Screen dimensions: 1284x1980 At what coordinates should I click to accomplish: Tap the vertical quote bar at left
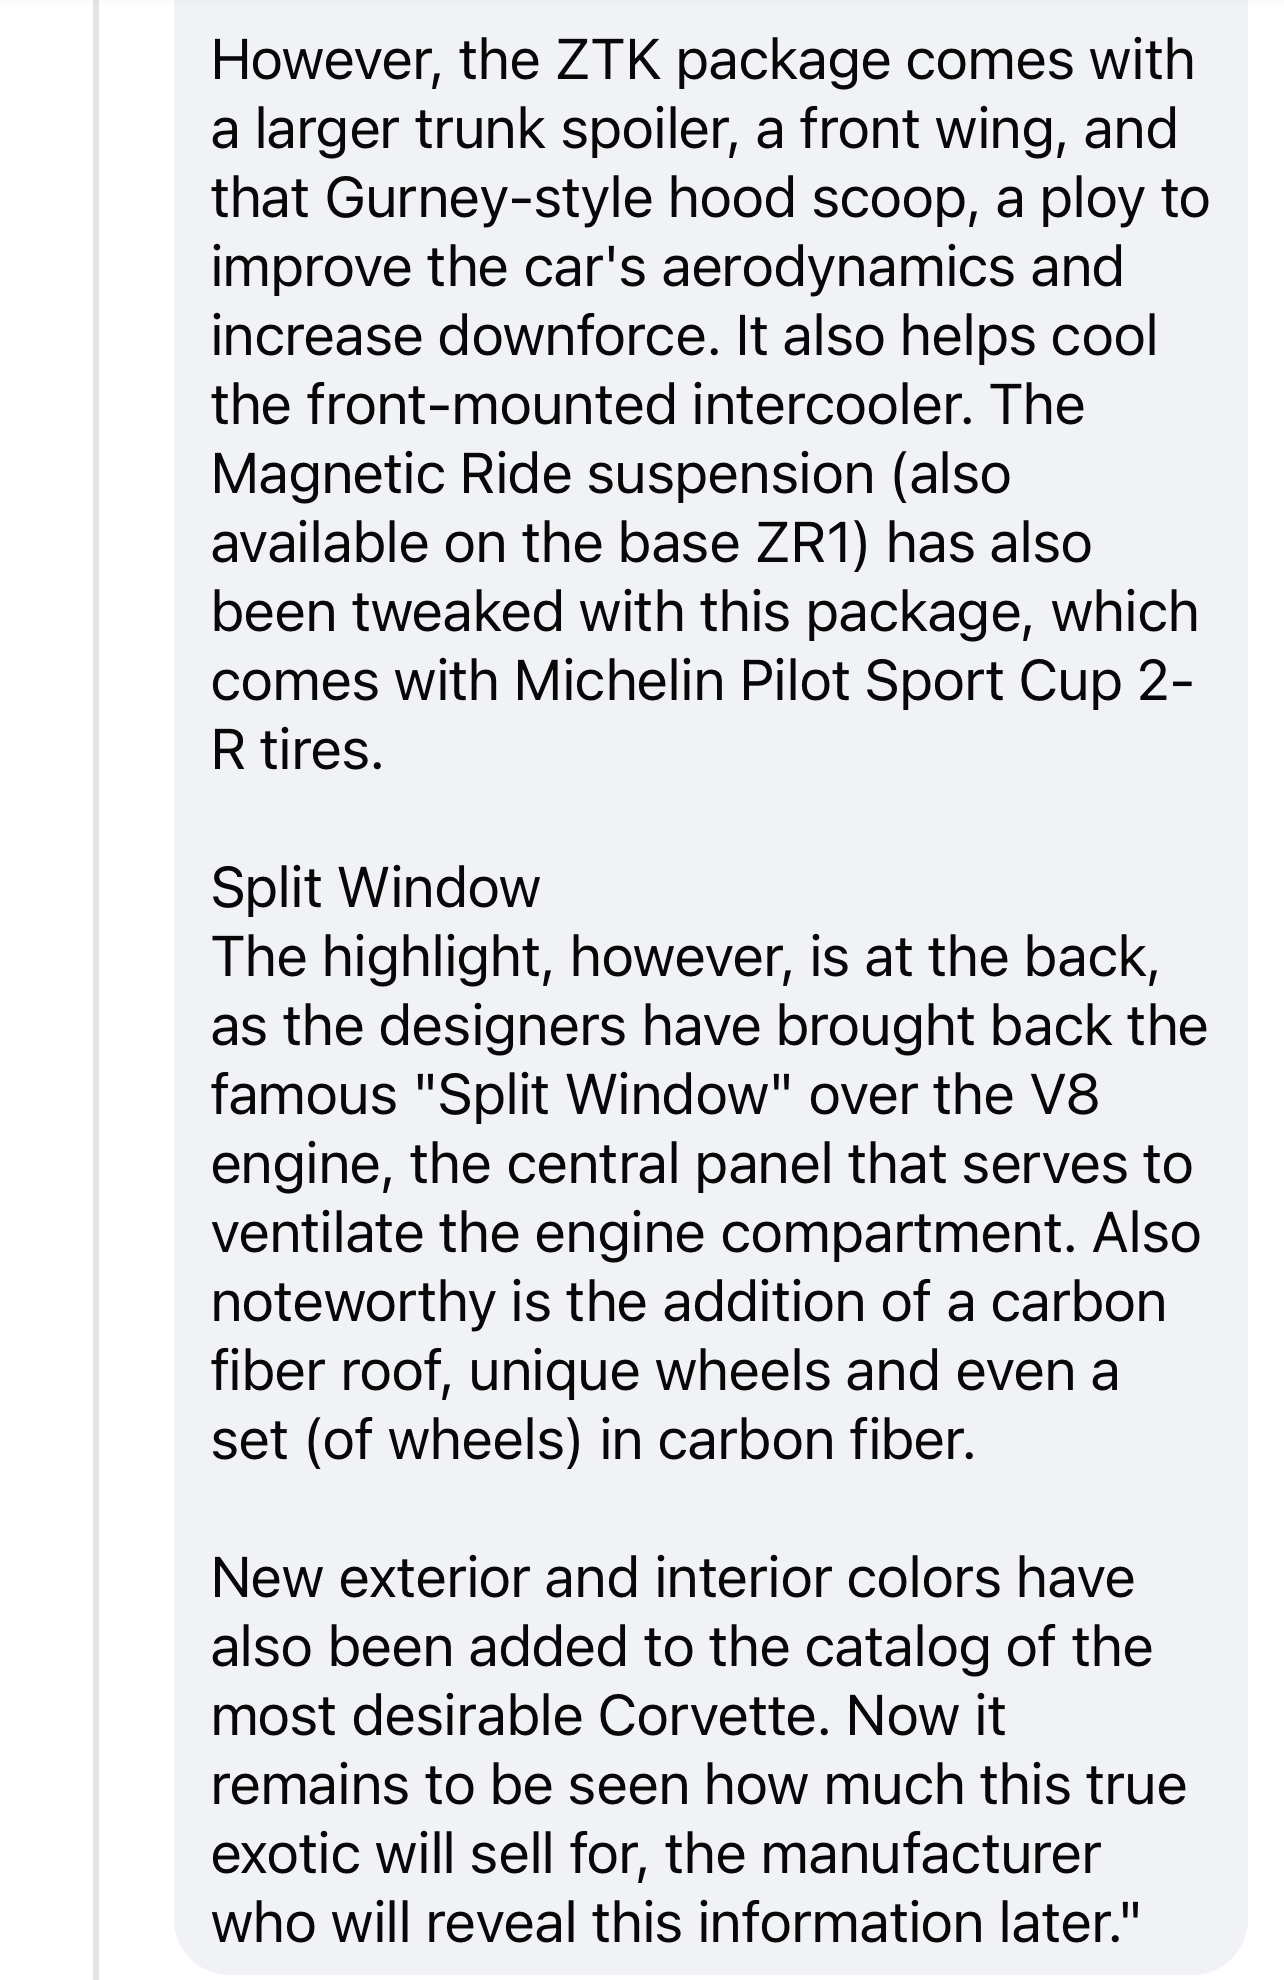(96, 990)
